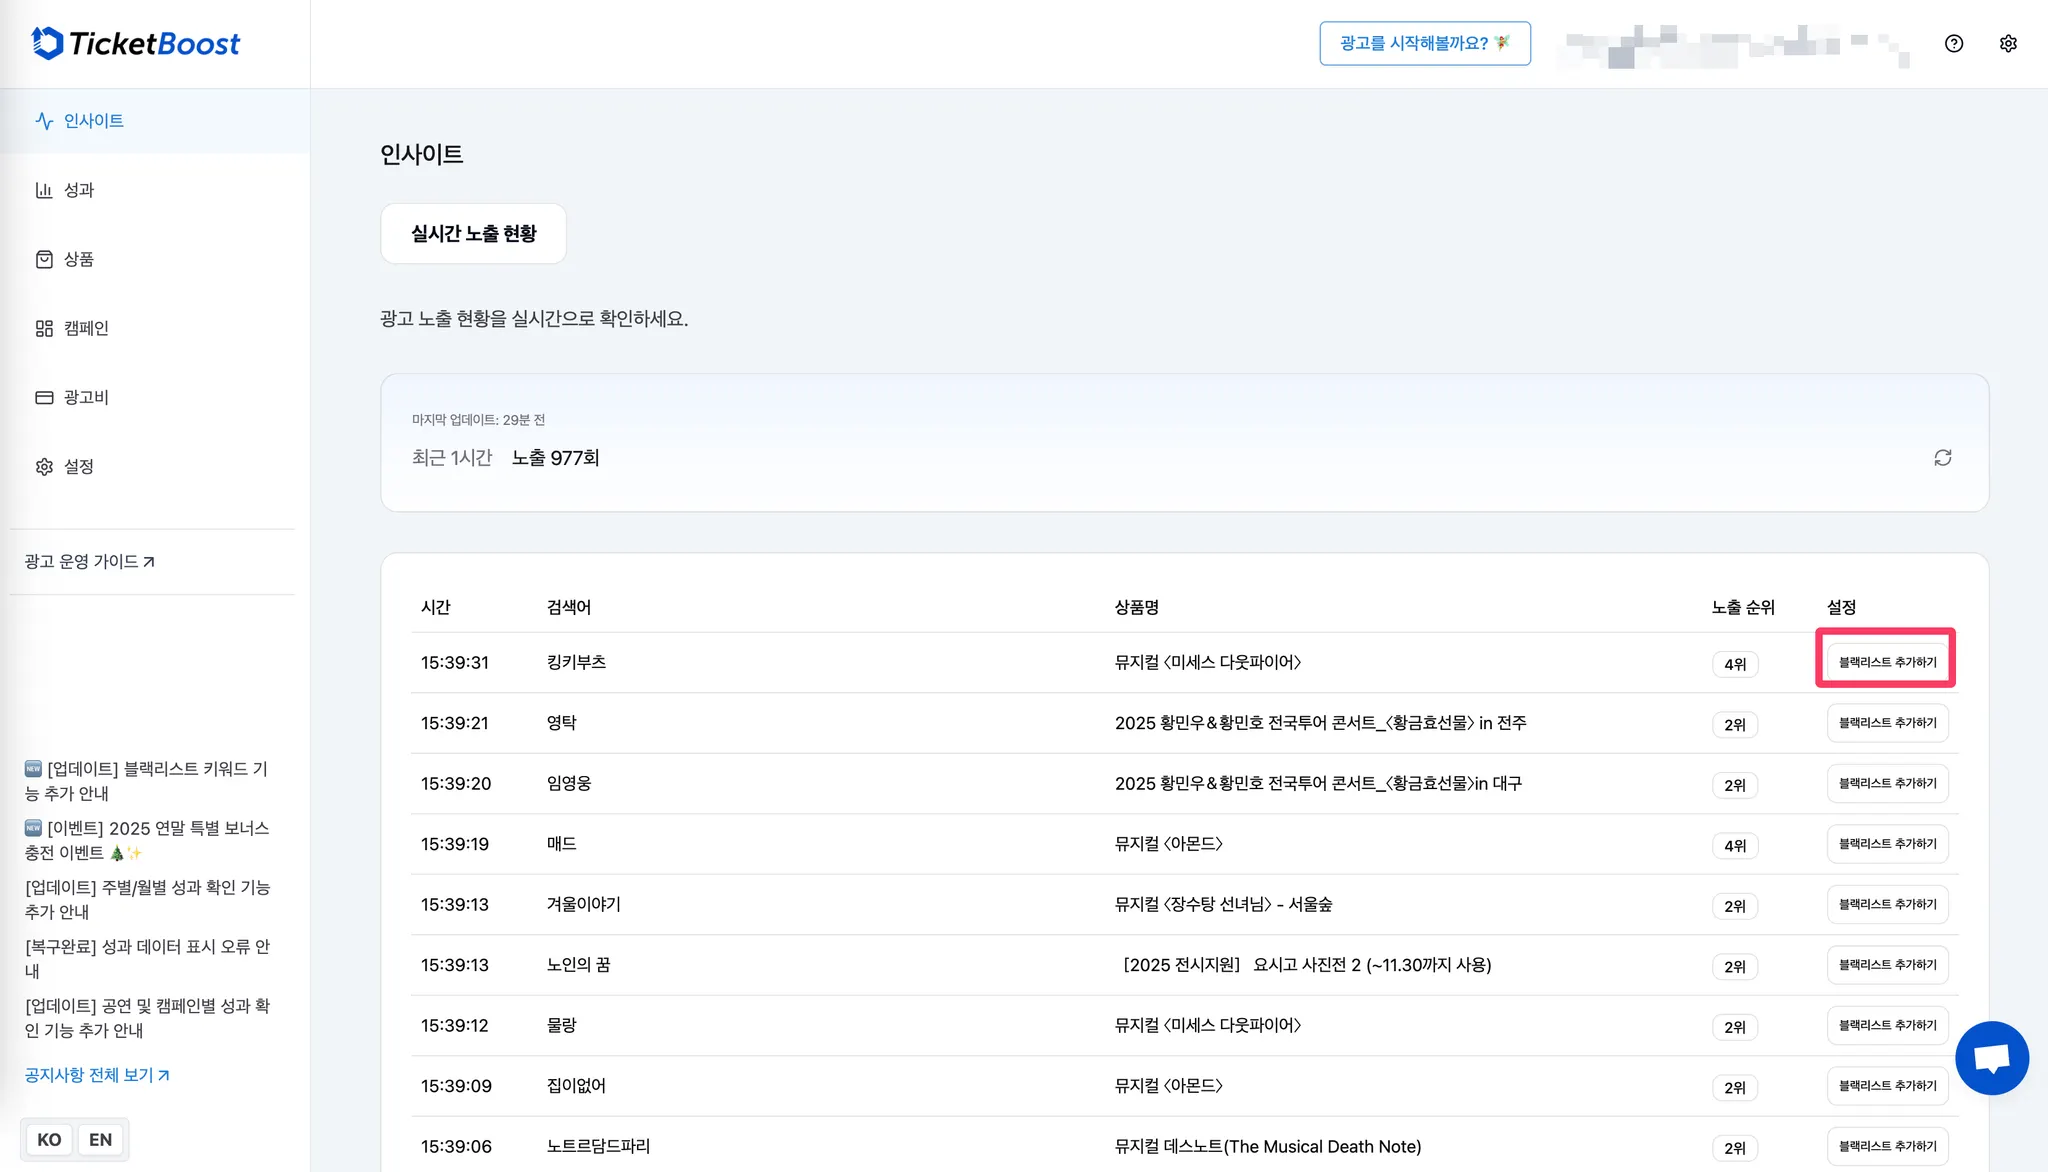Open the help question mark icon
The image size is (2048, 1172).
1953,43
